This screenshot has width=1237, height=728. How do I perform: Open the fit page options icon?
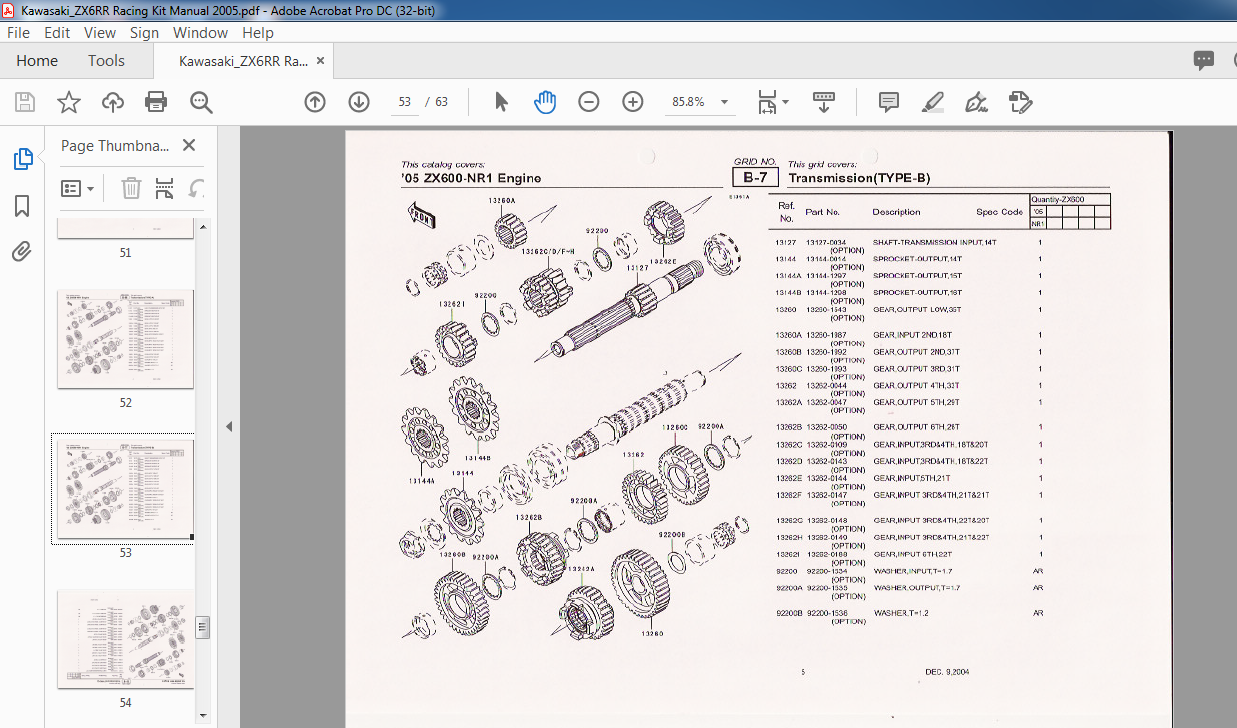coord(767,102)
